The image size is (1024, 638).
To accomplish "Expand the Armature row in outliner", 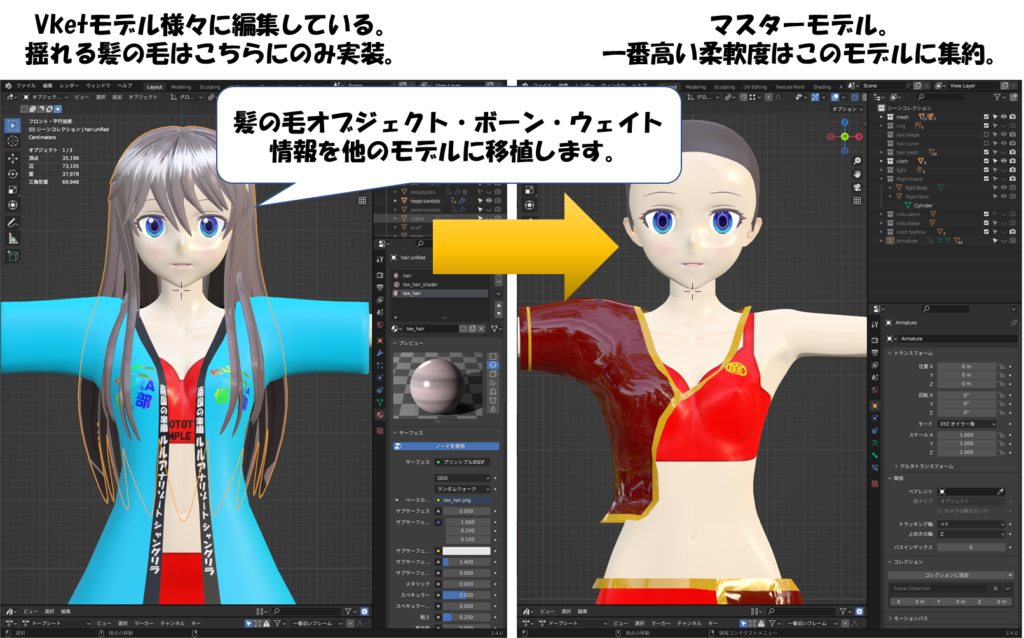I will coord(882,240).
